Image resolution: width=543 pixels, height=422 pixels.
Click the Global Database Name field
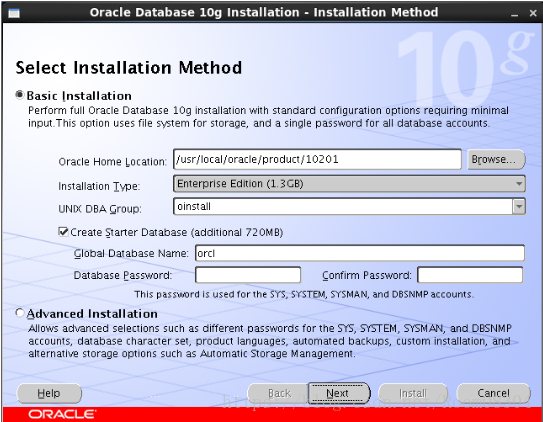tap(360, 253)
